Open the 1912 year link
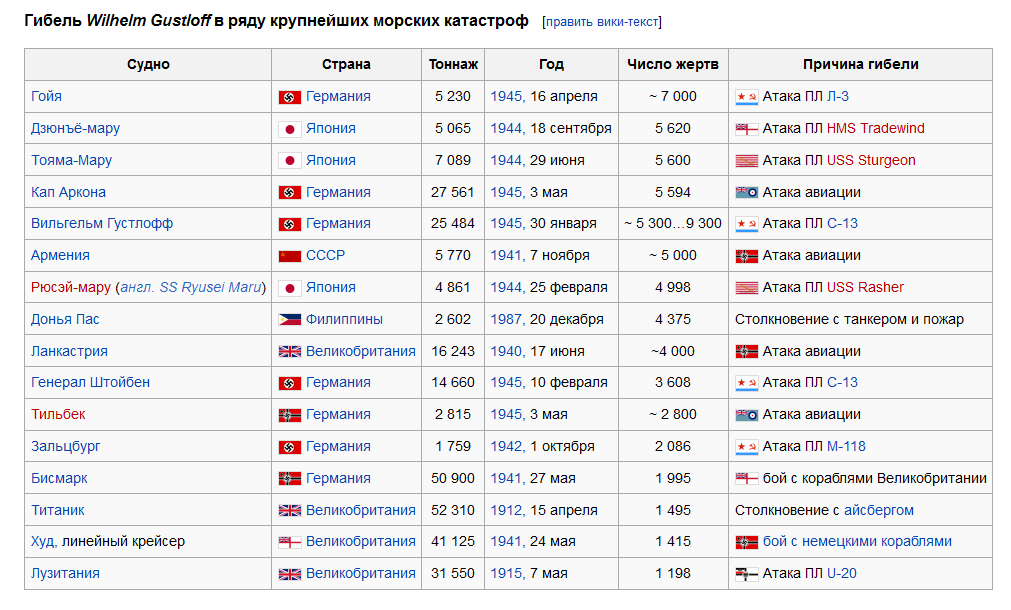 (x=506, y=510)
